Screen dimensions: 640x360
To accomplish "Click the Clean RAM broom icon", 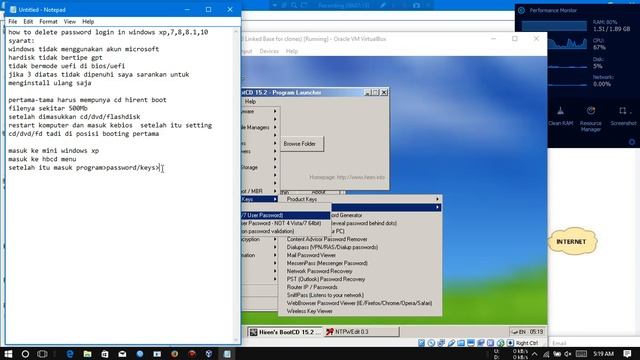I will (560, 111).
